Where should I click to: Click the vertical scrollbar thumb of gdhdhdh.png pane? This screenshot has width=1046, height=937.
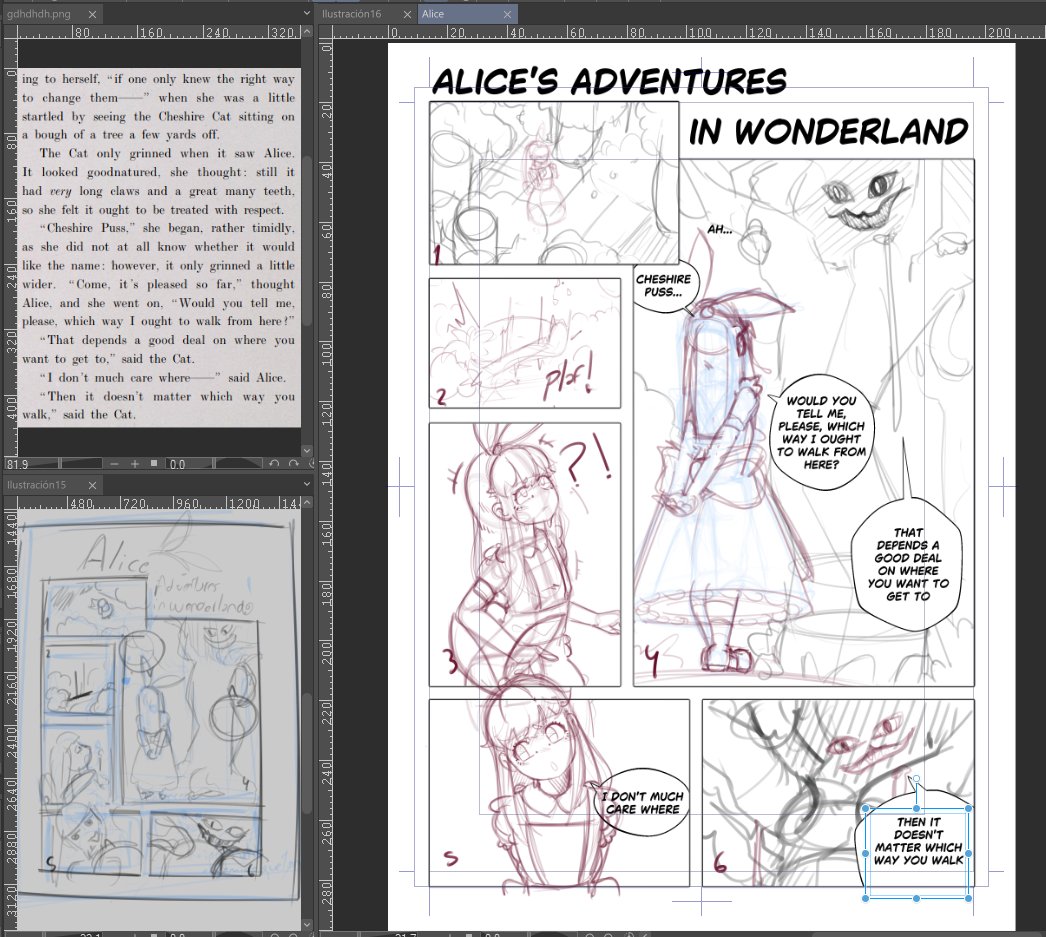[x=307, y=241]
